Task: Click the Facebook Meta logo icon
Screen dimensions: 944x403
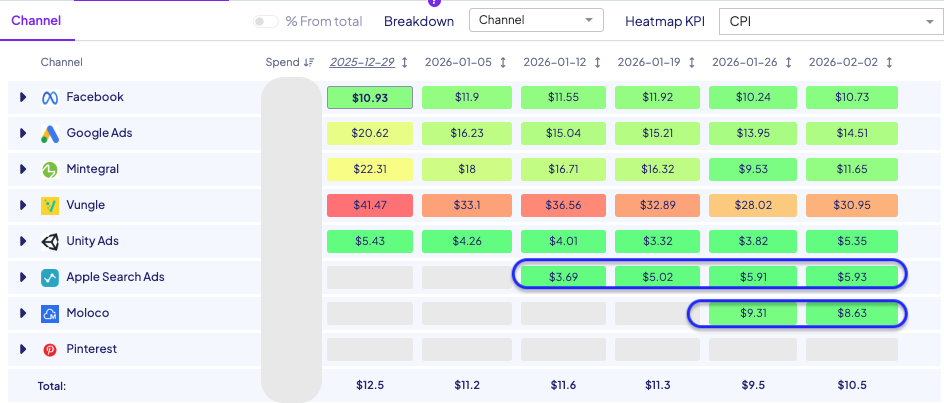Action: pyautogui.click(x=50, y=98)
